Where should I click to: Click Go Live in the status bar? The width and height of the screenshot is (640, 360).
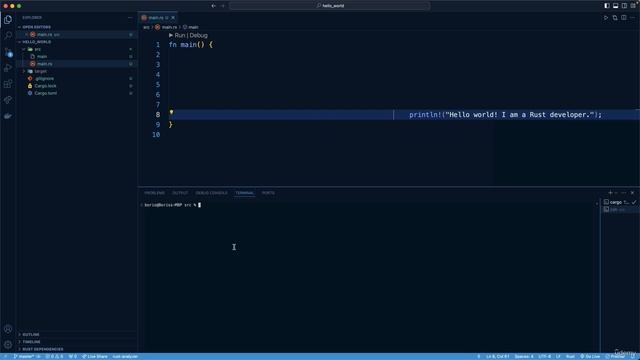(590, 356)
